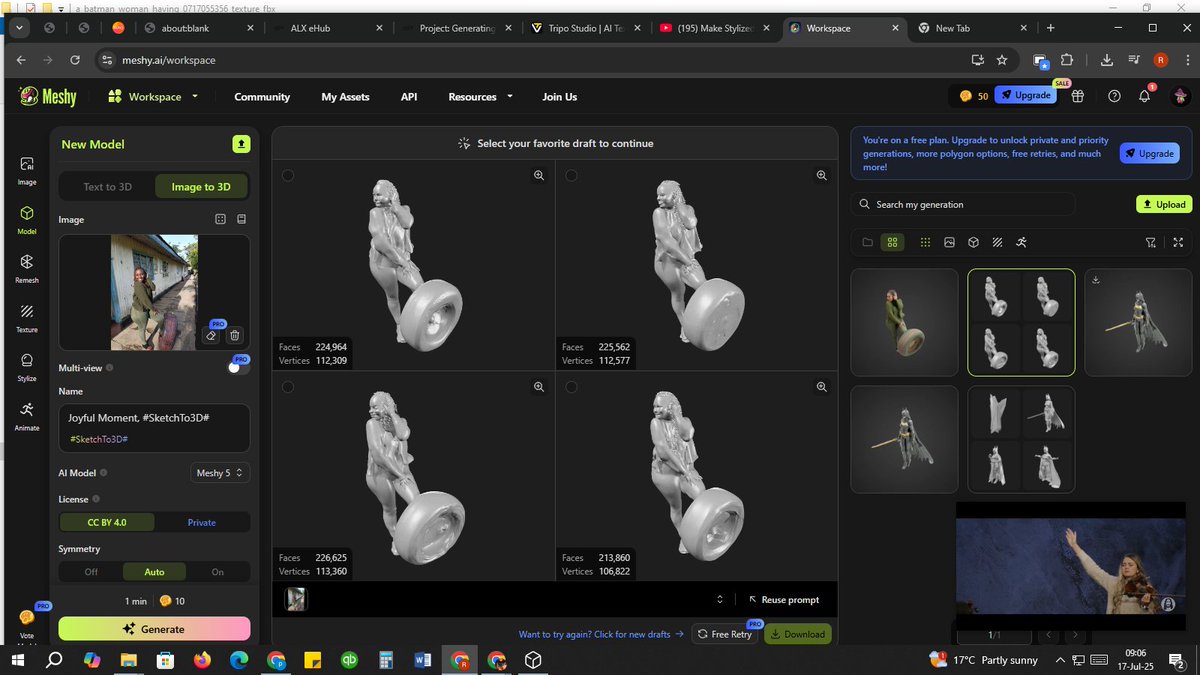Choose the Private license option
The height and width of the screenshot is (675, 1200).
[202, 522]
